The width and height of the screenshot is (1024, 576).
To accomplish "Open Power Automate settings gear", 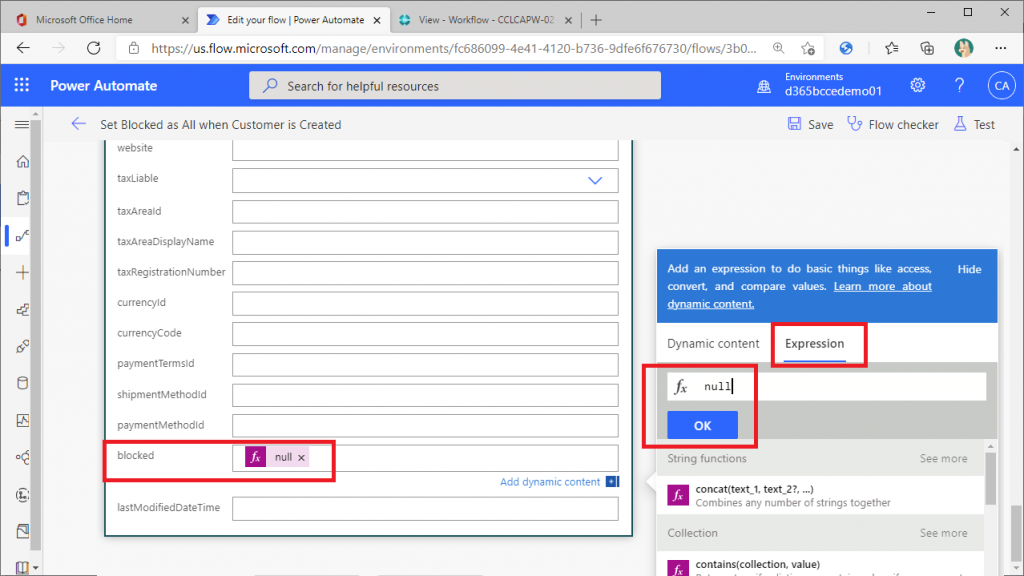I will [918, 85].
